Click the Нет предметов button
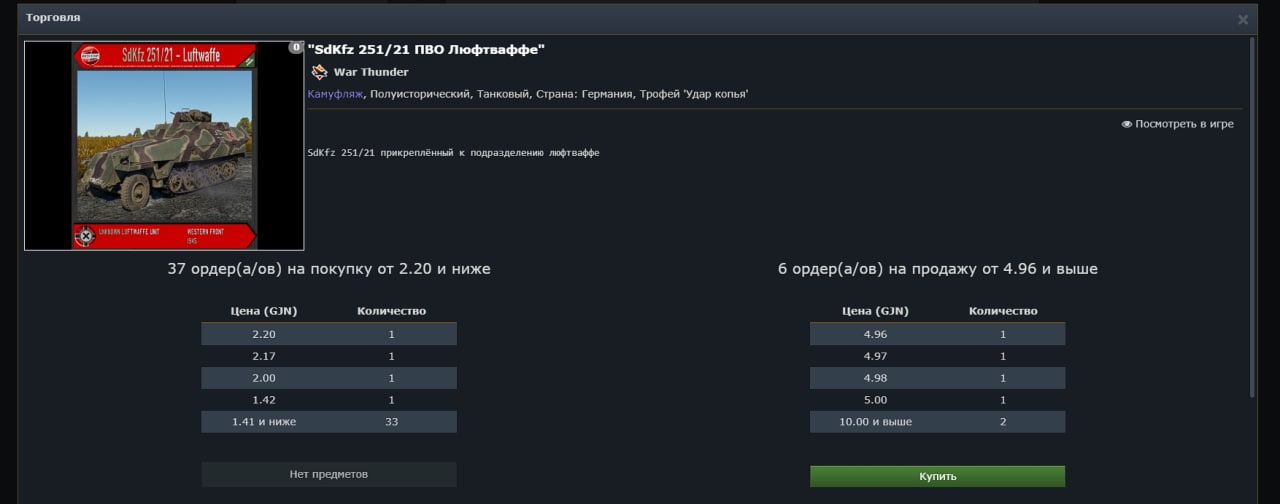The width and height of the screenshot is (1280, 504). coord(329,474)
